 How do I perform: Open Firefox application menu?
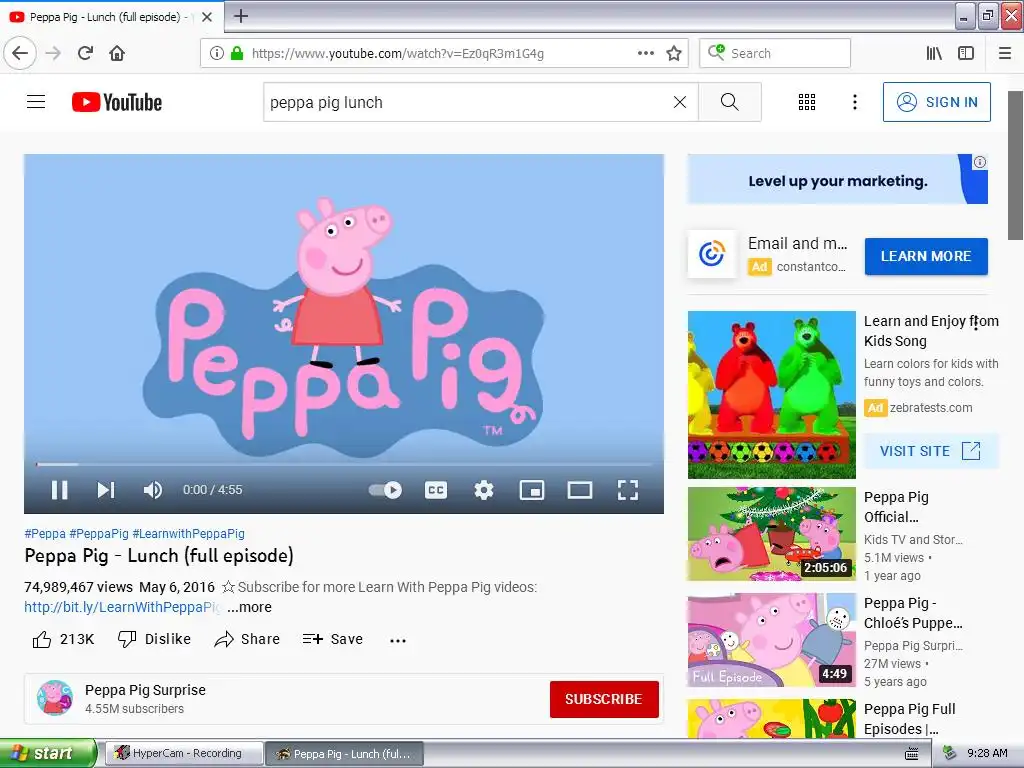[x=1005, y=53]
